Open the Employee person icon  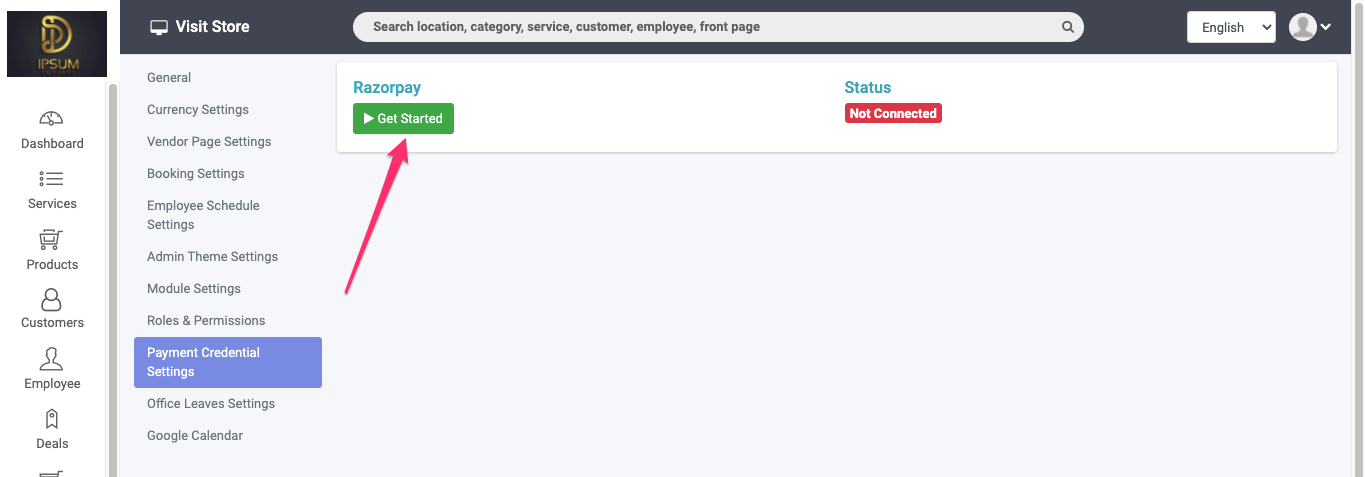[52, 359]
